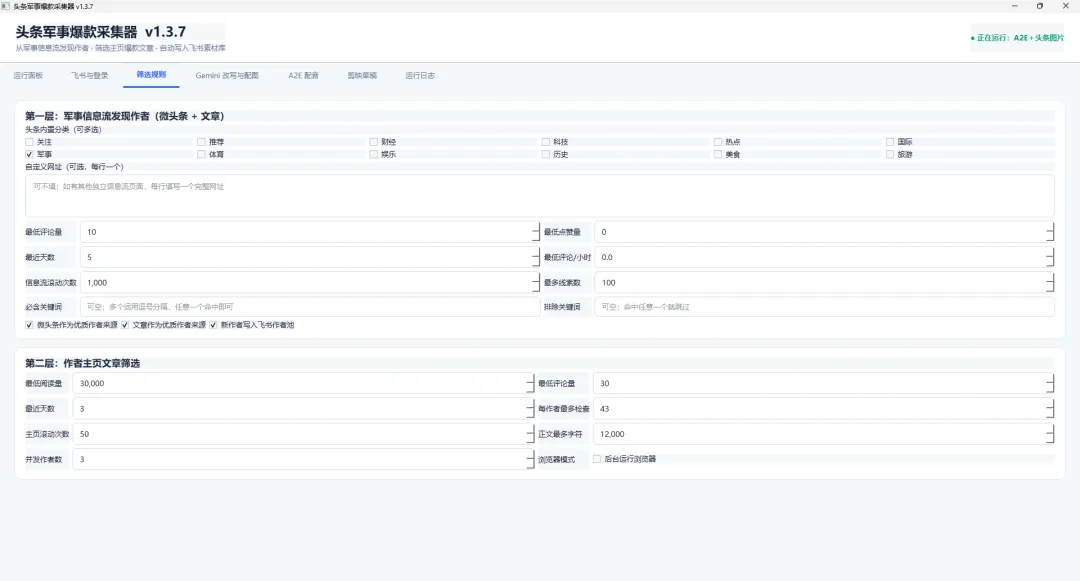Image resolution: width=1080 pixels, height=581 pixels.
Task: Restore down the application window
Action: (1040, 6)
